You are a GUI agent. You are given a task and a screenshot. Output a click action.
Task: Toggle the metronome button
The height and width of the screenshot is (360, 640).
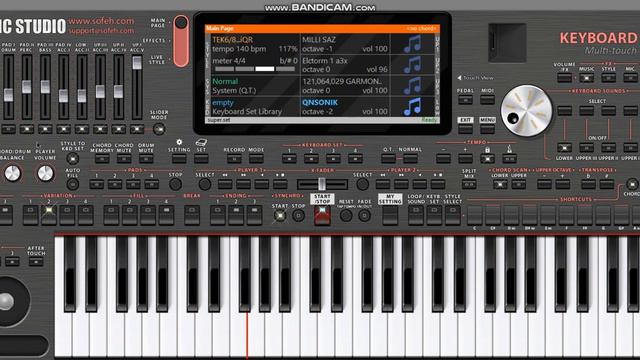(509, 159)
